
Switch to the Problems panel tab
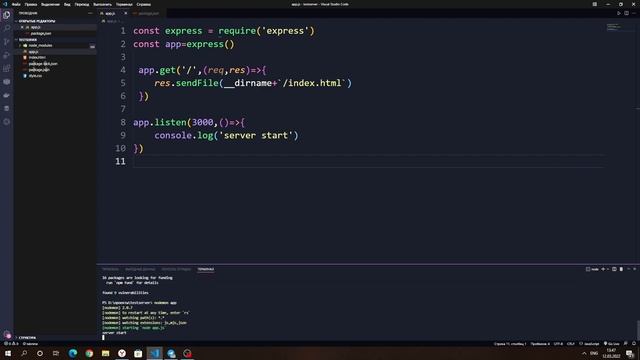point(110,269)
